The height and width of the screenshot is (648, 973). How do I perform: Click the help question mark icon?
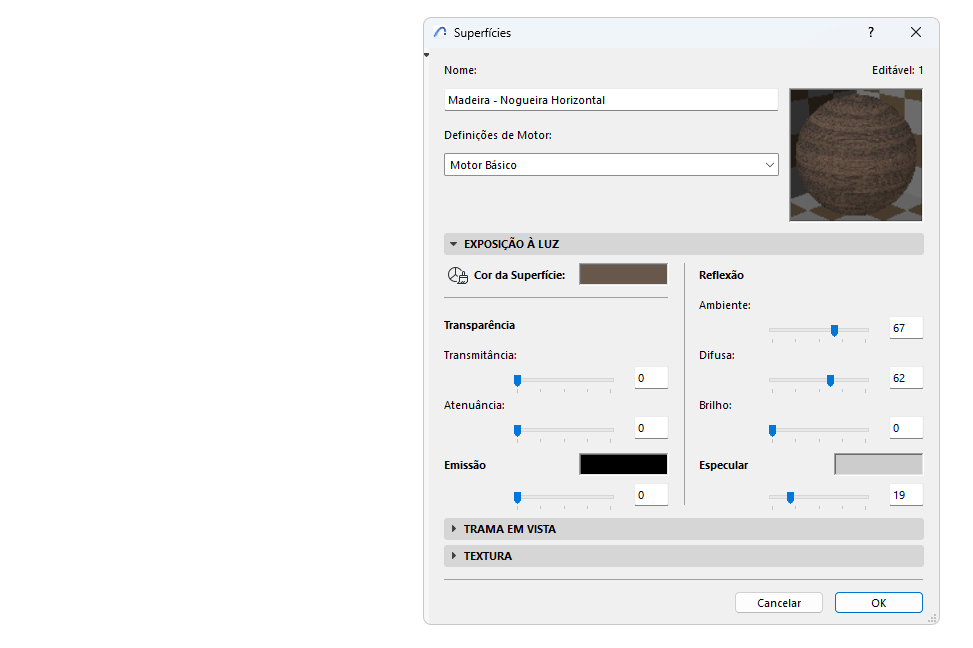pyautogui.click(x=870, y=32)
